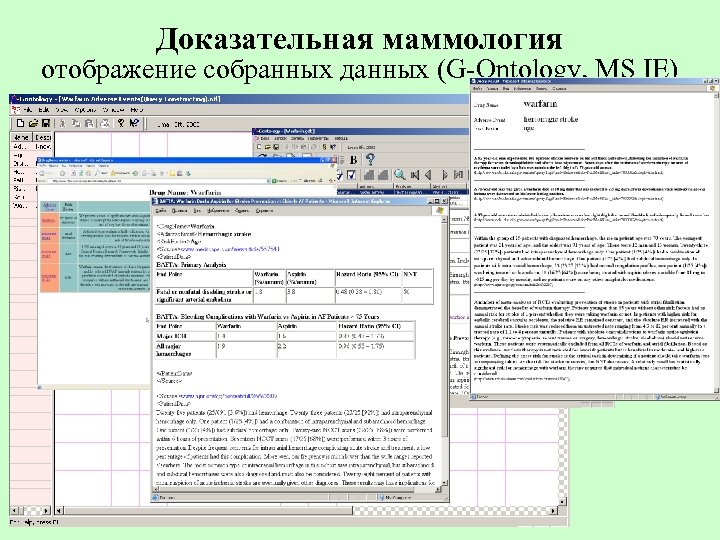Click large question mark icon beside B
The height and width of the screenshot is (540, 720).
pyautogui.click(x=370, y=159)
